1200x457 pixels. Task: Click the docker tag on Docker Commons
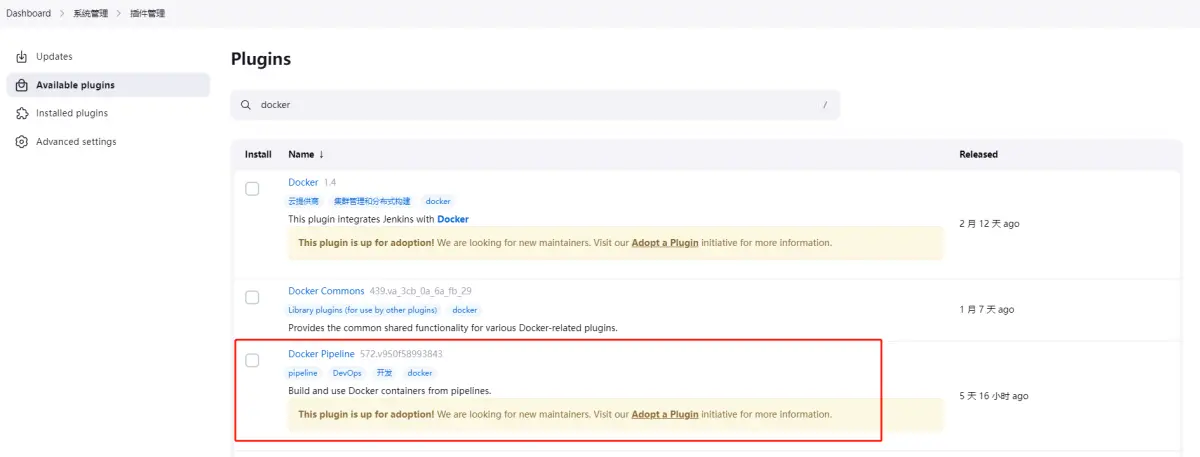coord(465,310)
